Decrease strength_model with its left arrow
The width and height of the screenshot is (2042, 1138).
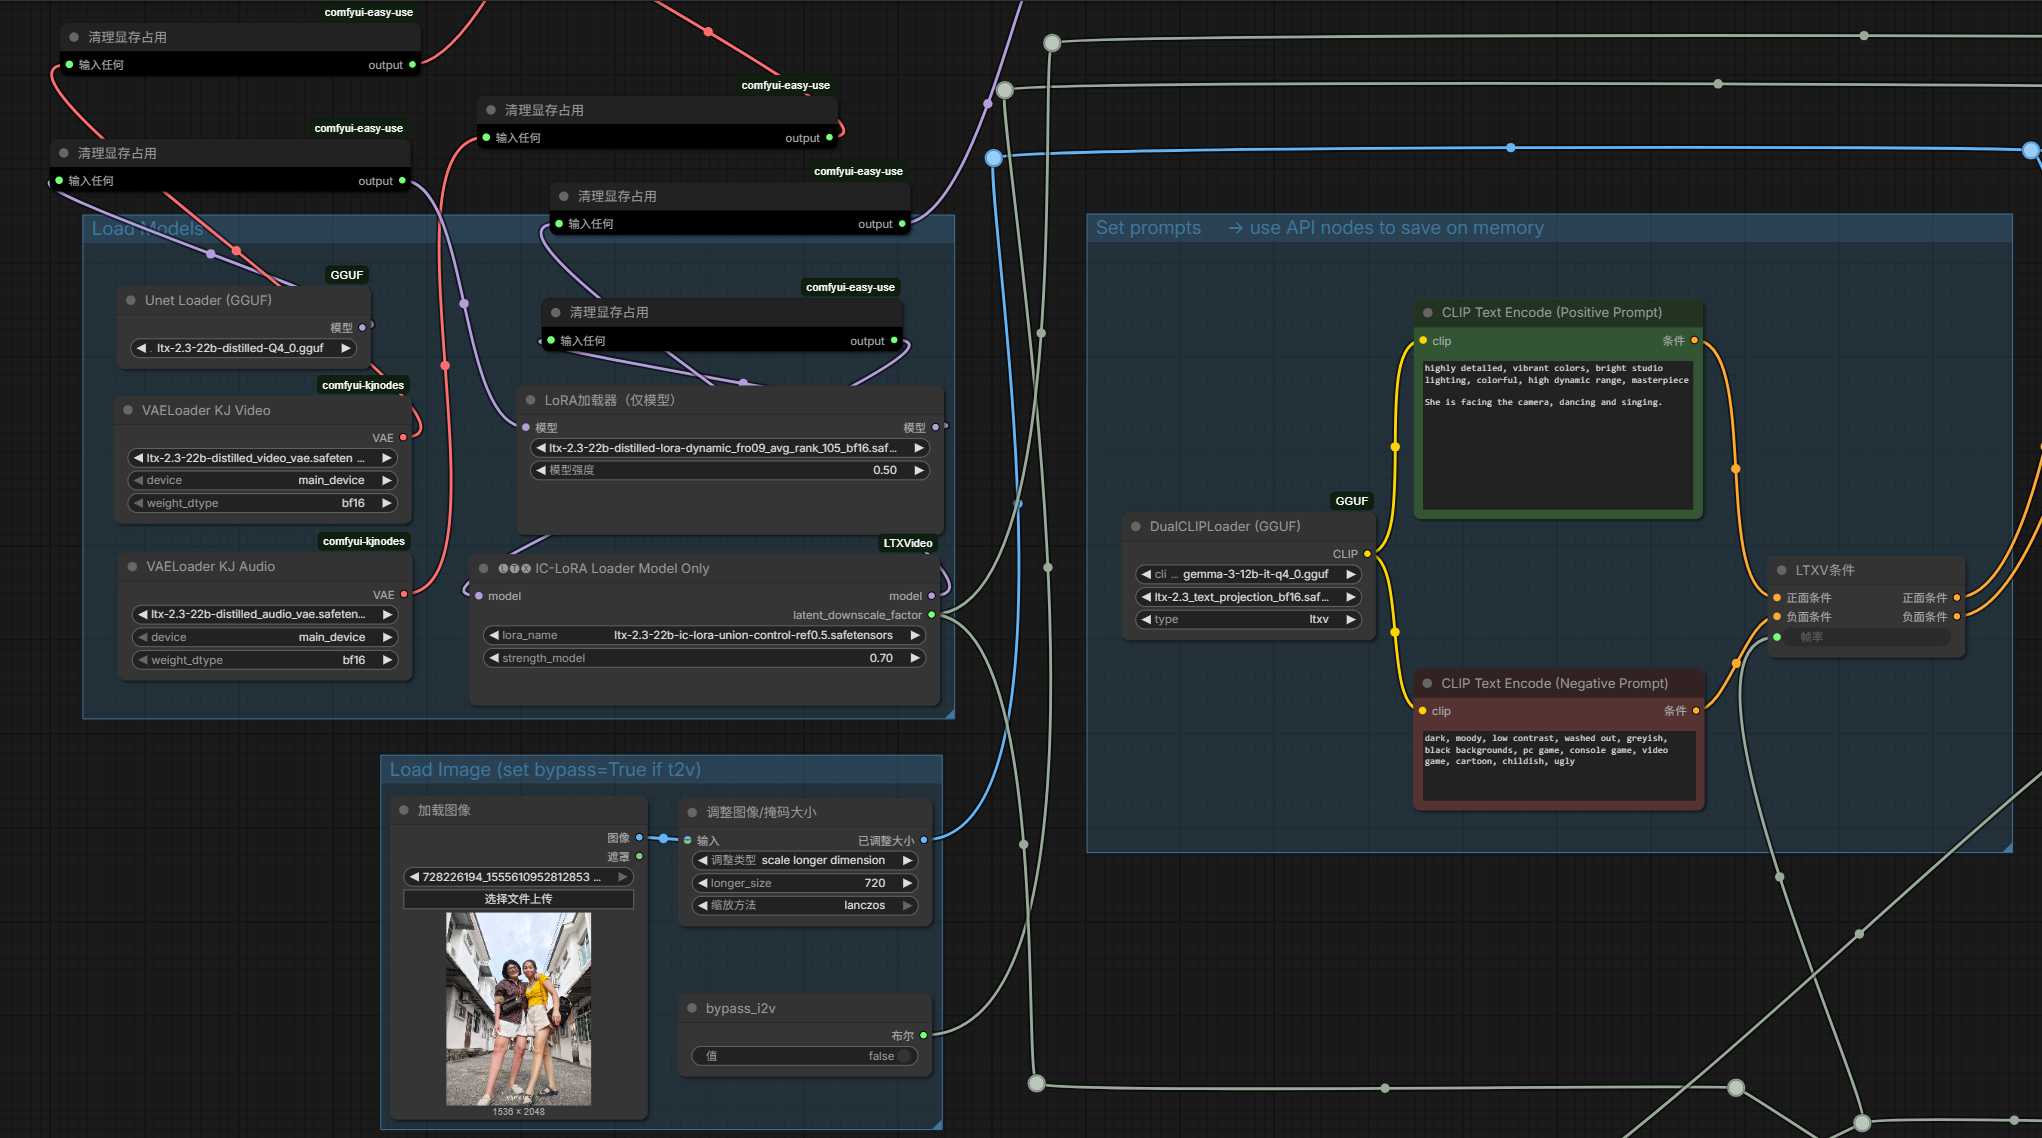494,658
